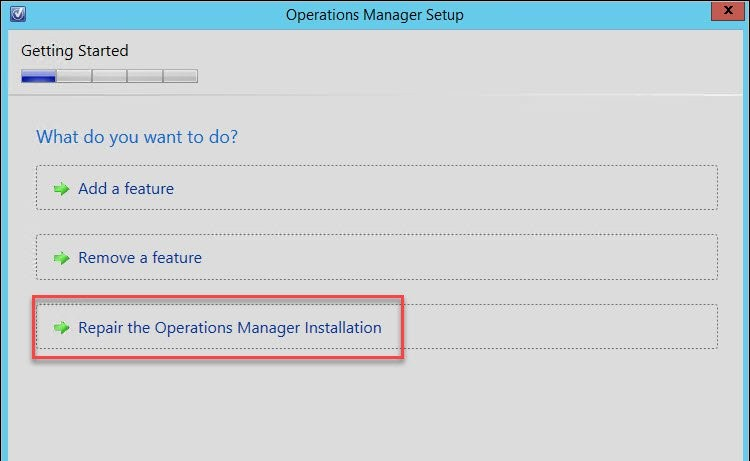Click green arrow beside Repair the Installation
750x461 pixels.
point(61,328)
